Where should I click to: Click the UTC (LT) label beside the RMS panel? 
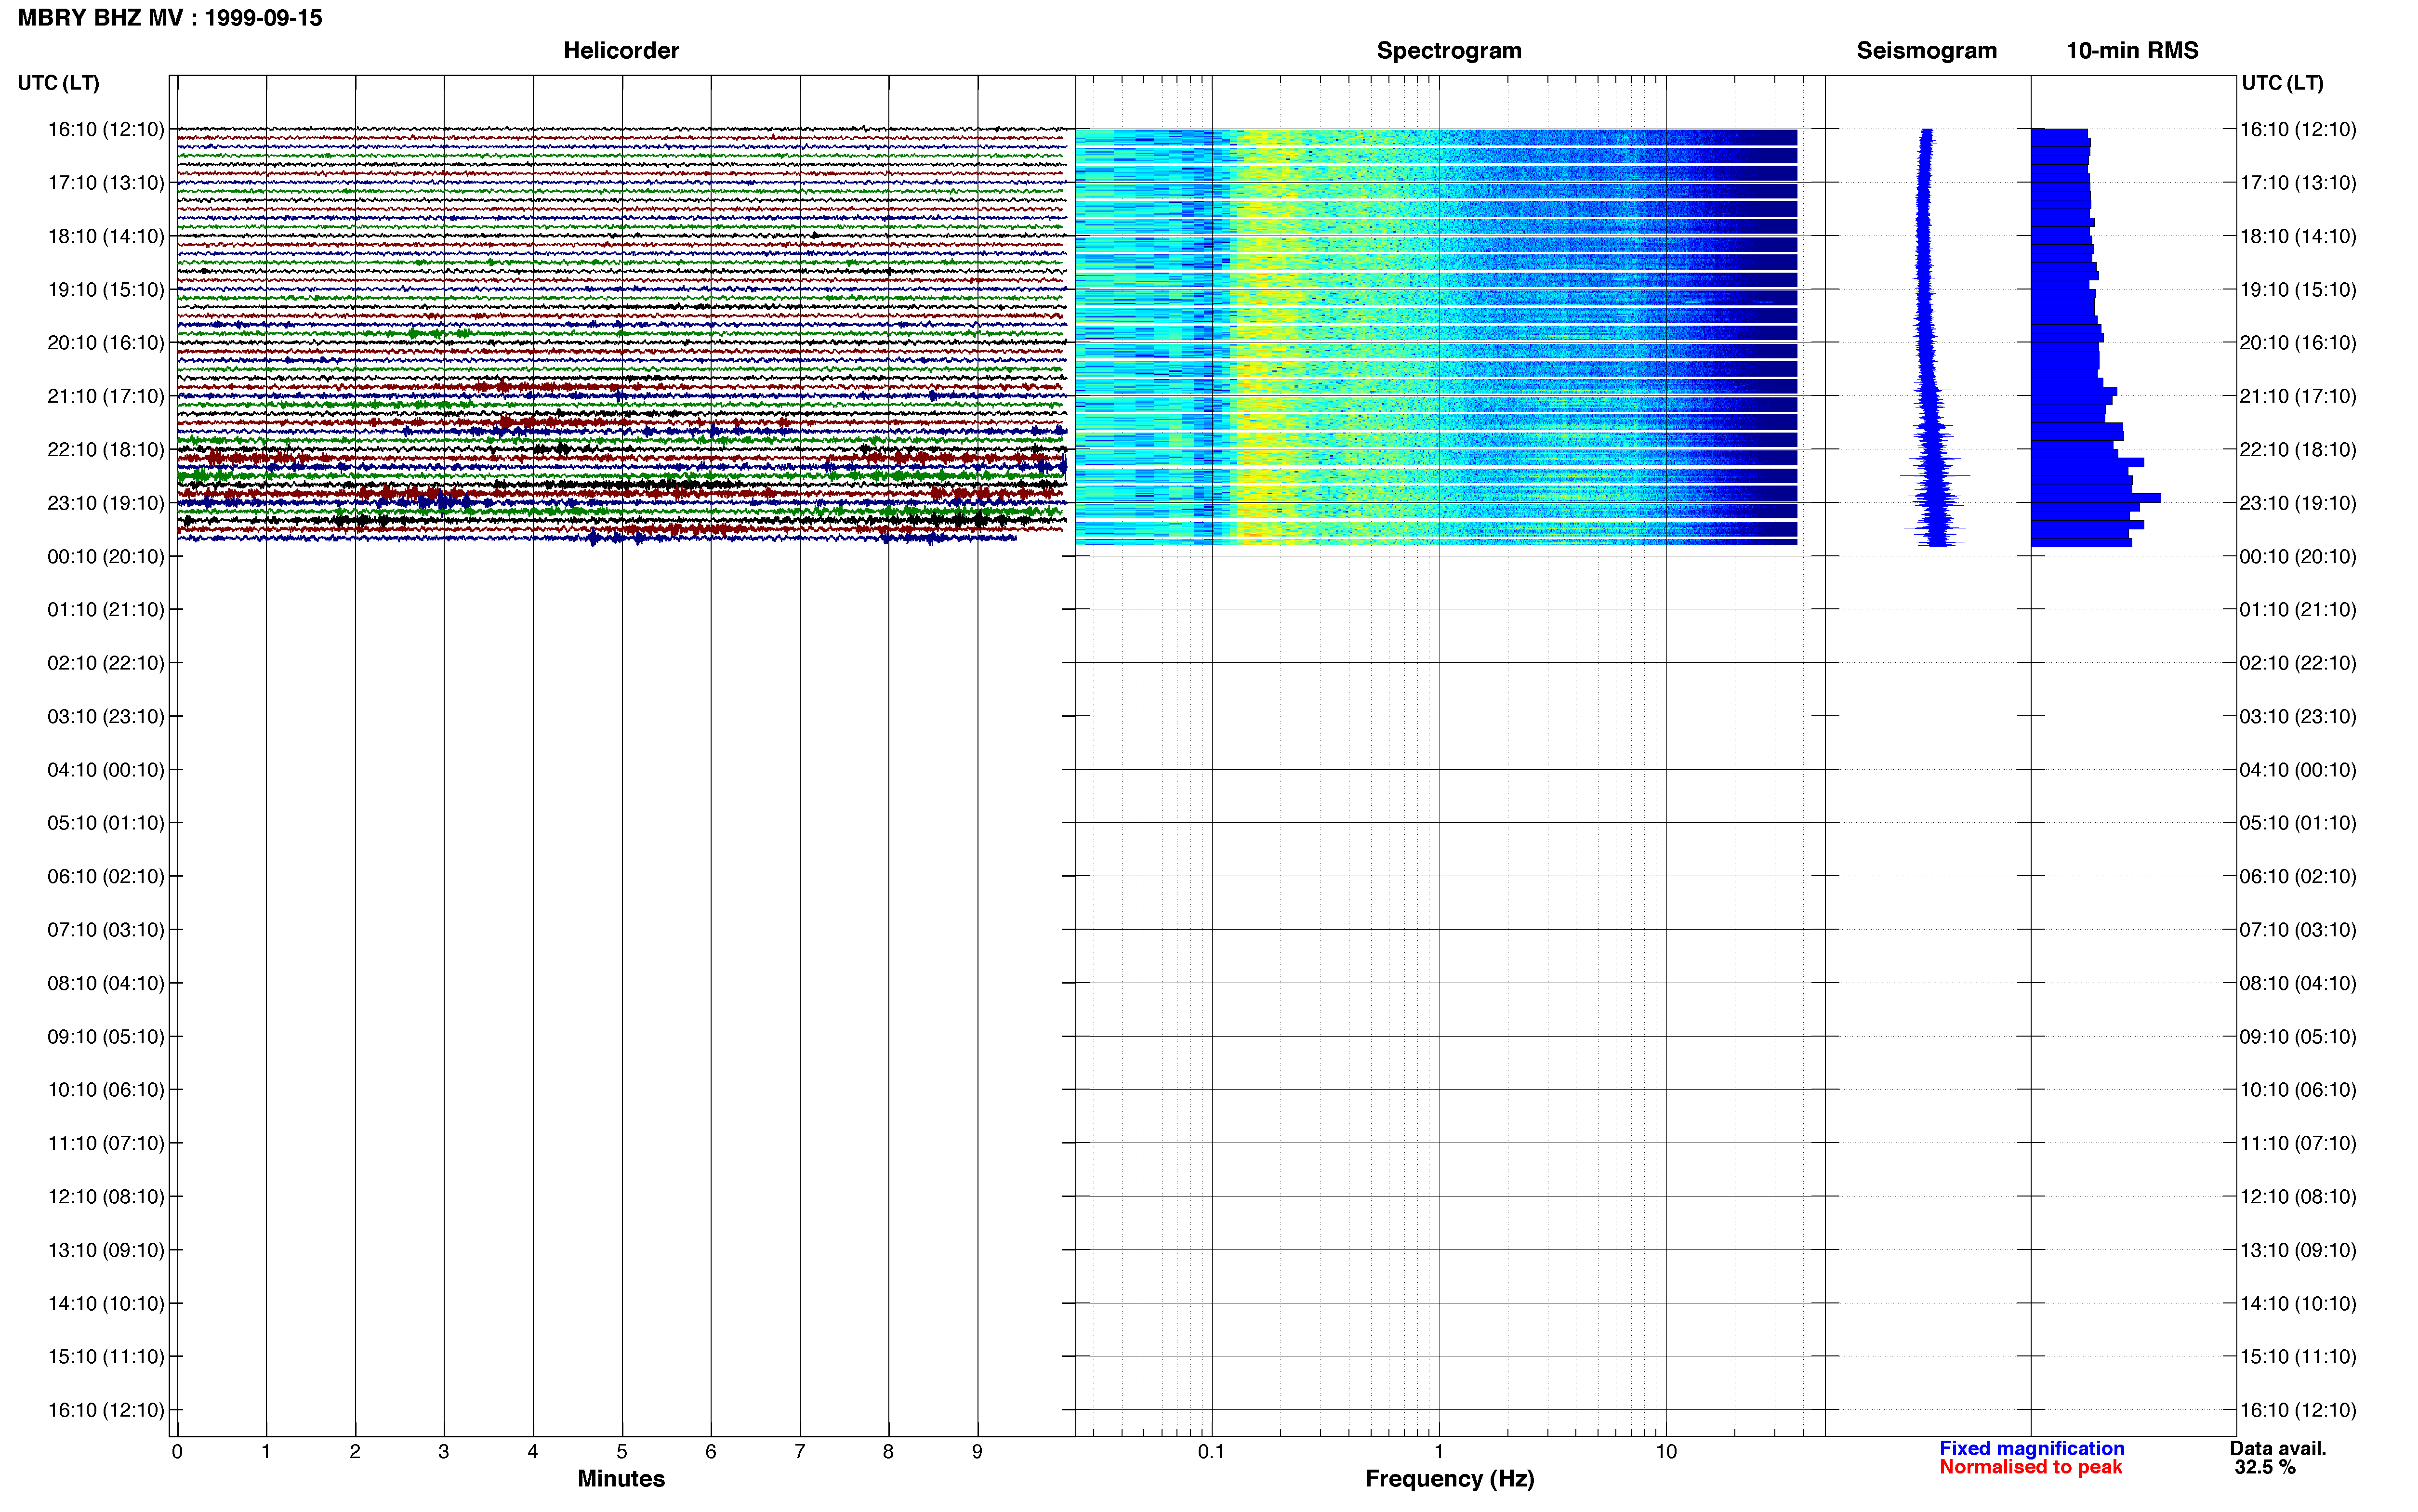click(x=2282, y=83)
